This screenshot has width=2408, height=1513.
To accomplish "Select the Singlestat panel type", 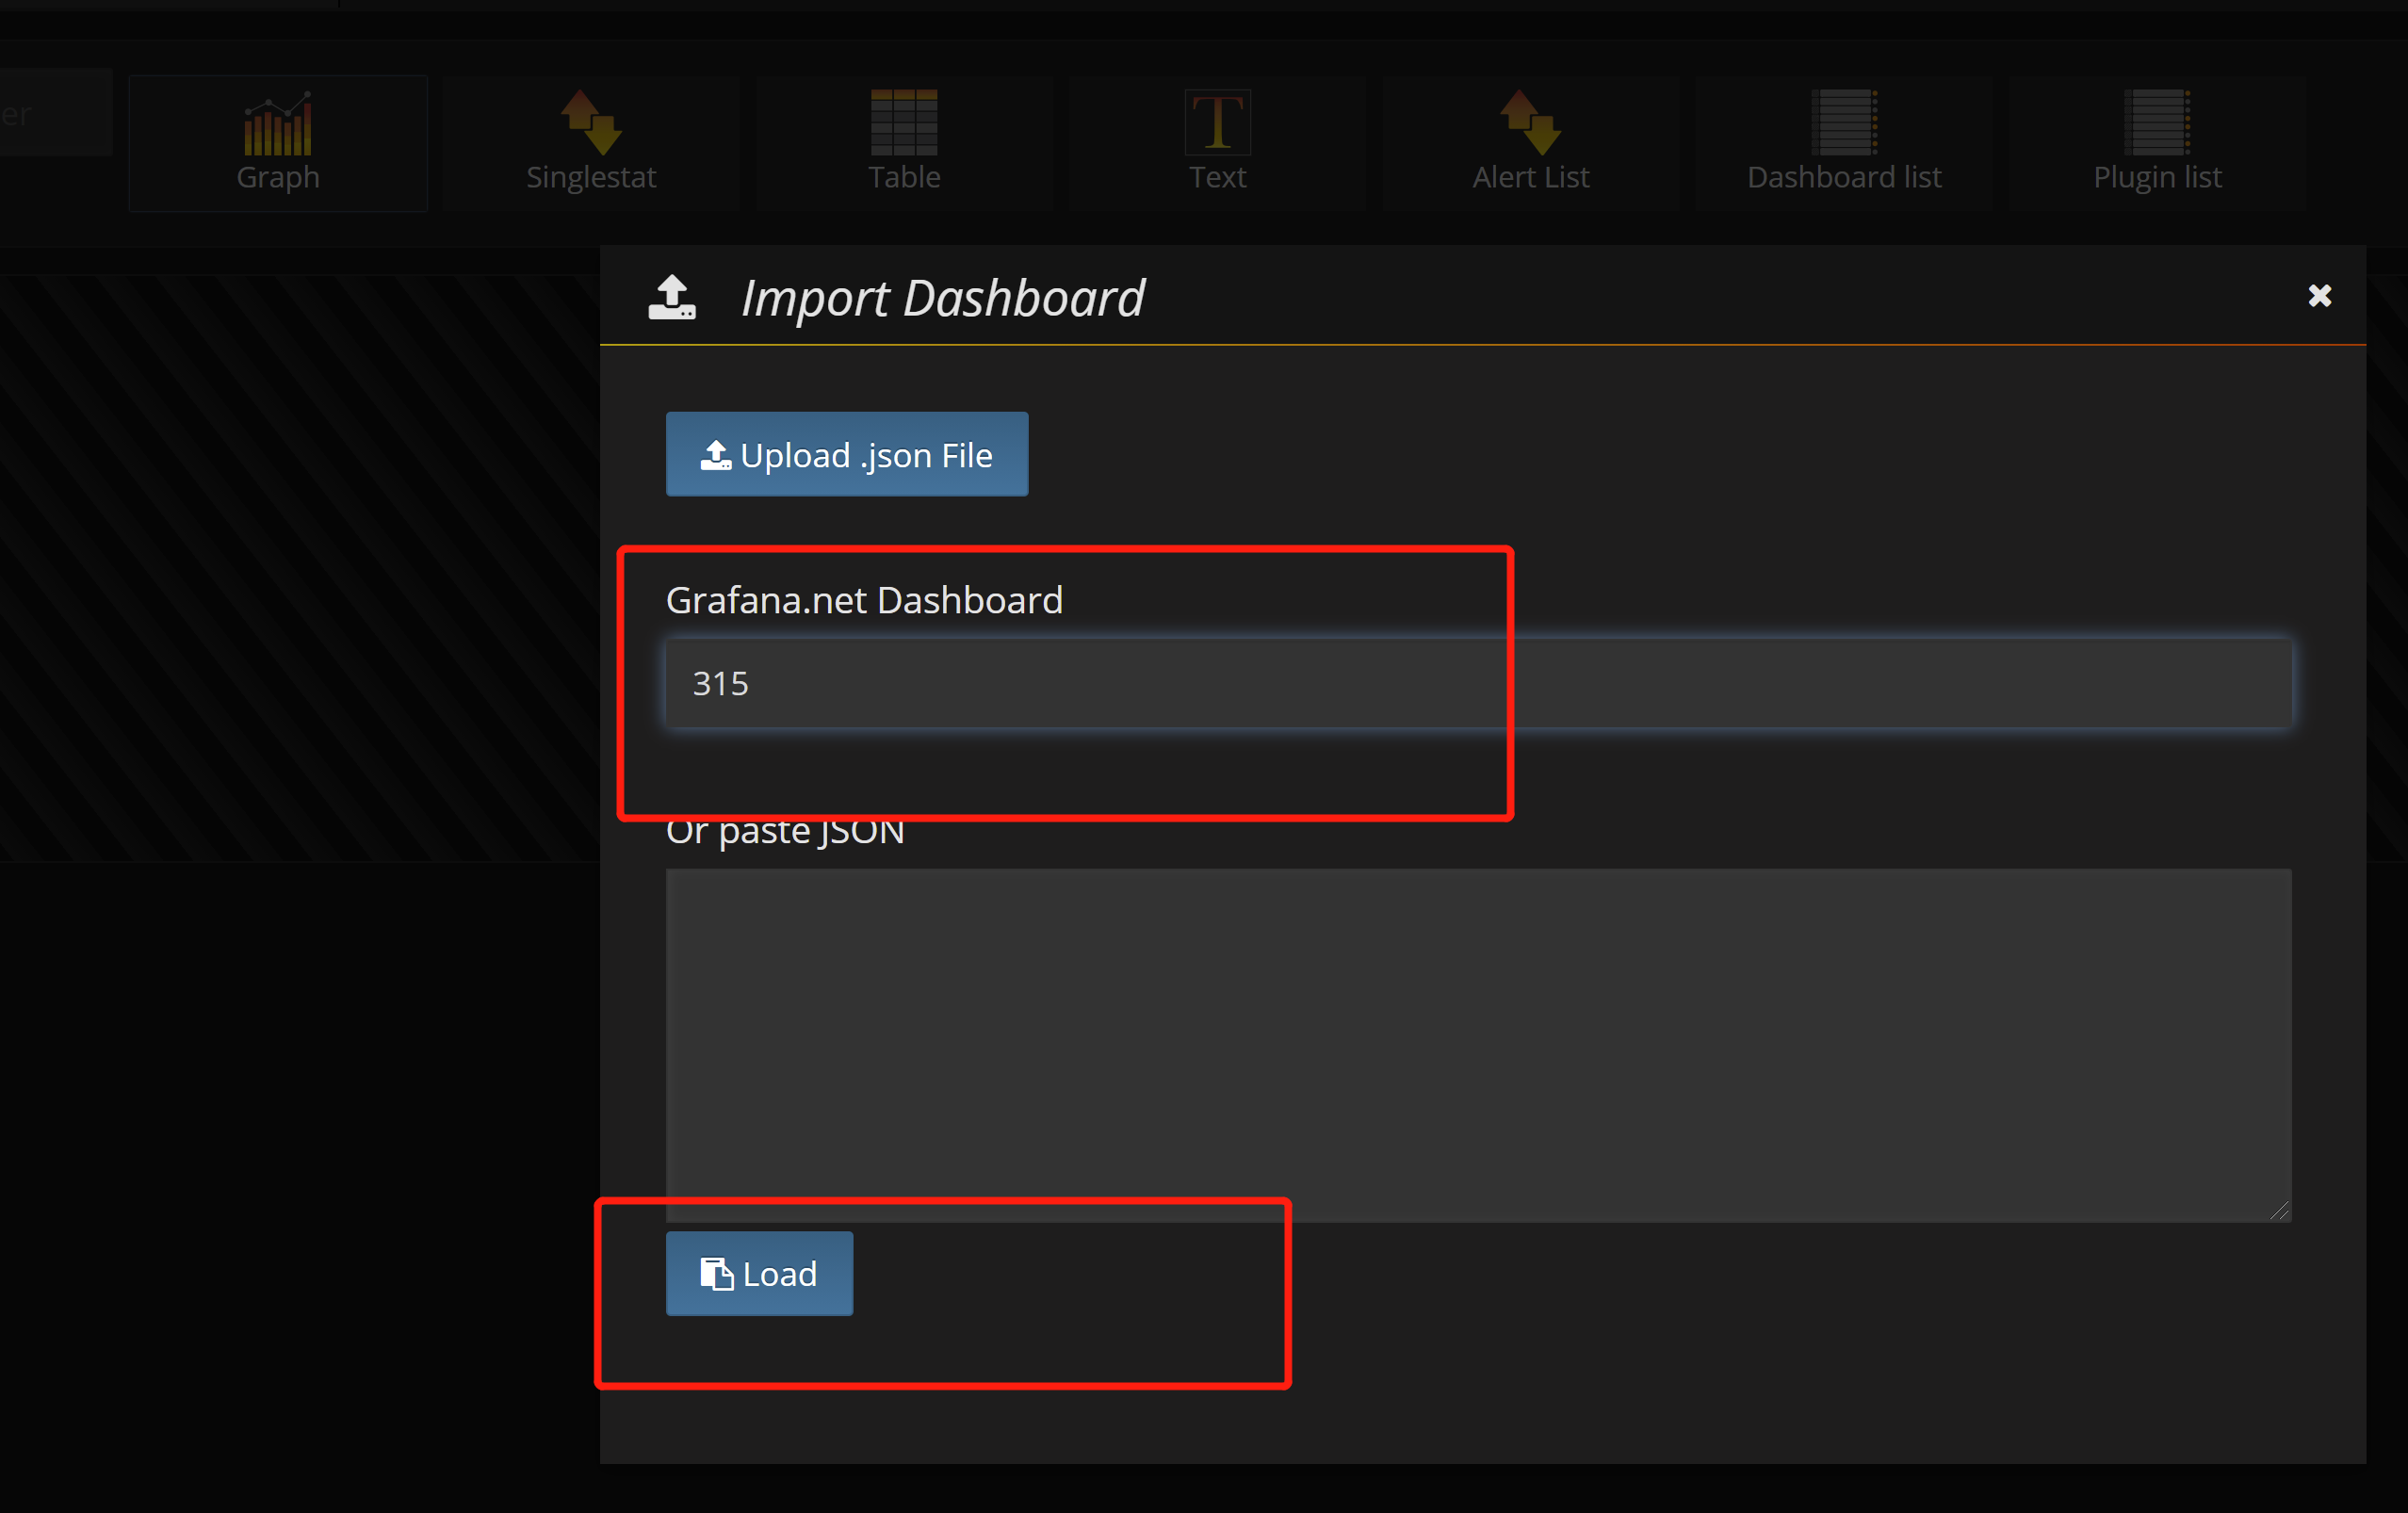I will pyautogui.click(x=591, y=143).
